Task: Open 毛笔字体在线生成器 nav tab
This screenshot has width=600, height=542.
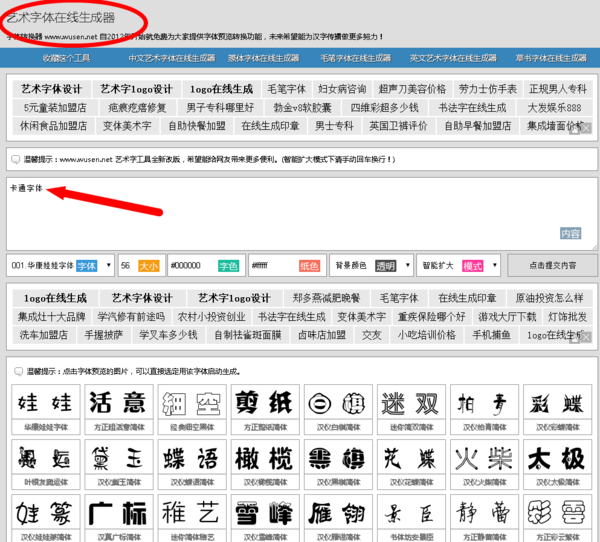Action: 355,58
